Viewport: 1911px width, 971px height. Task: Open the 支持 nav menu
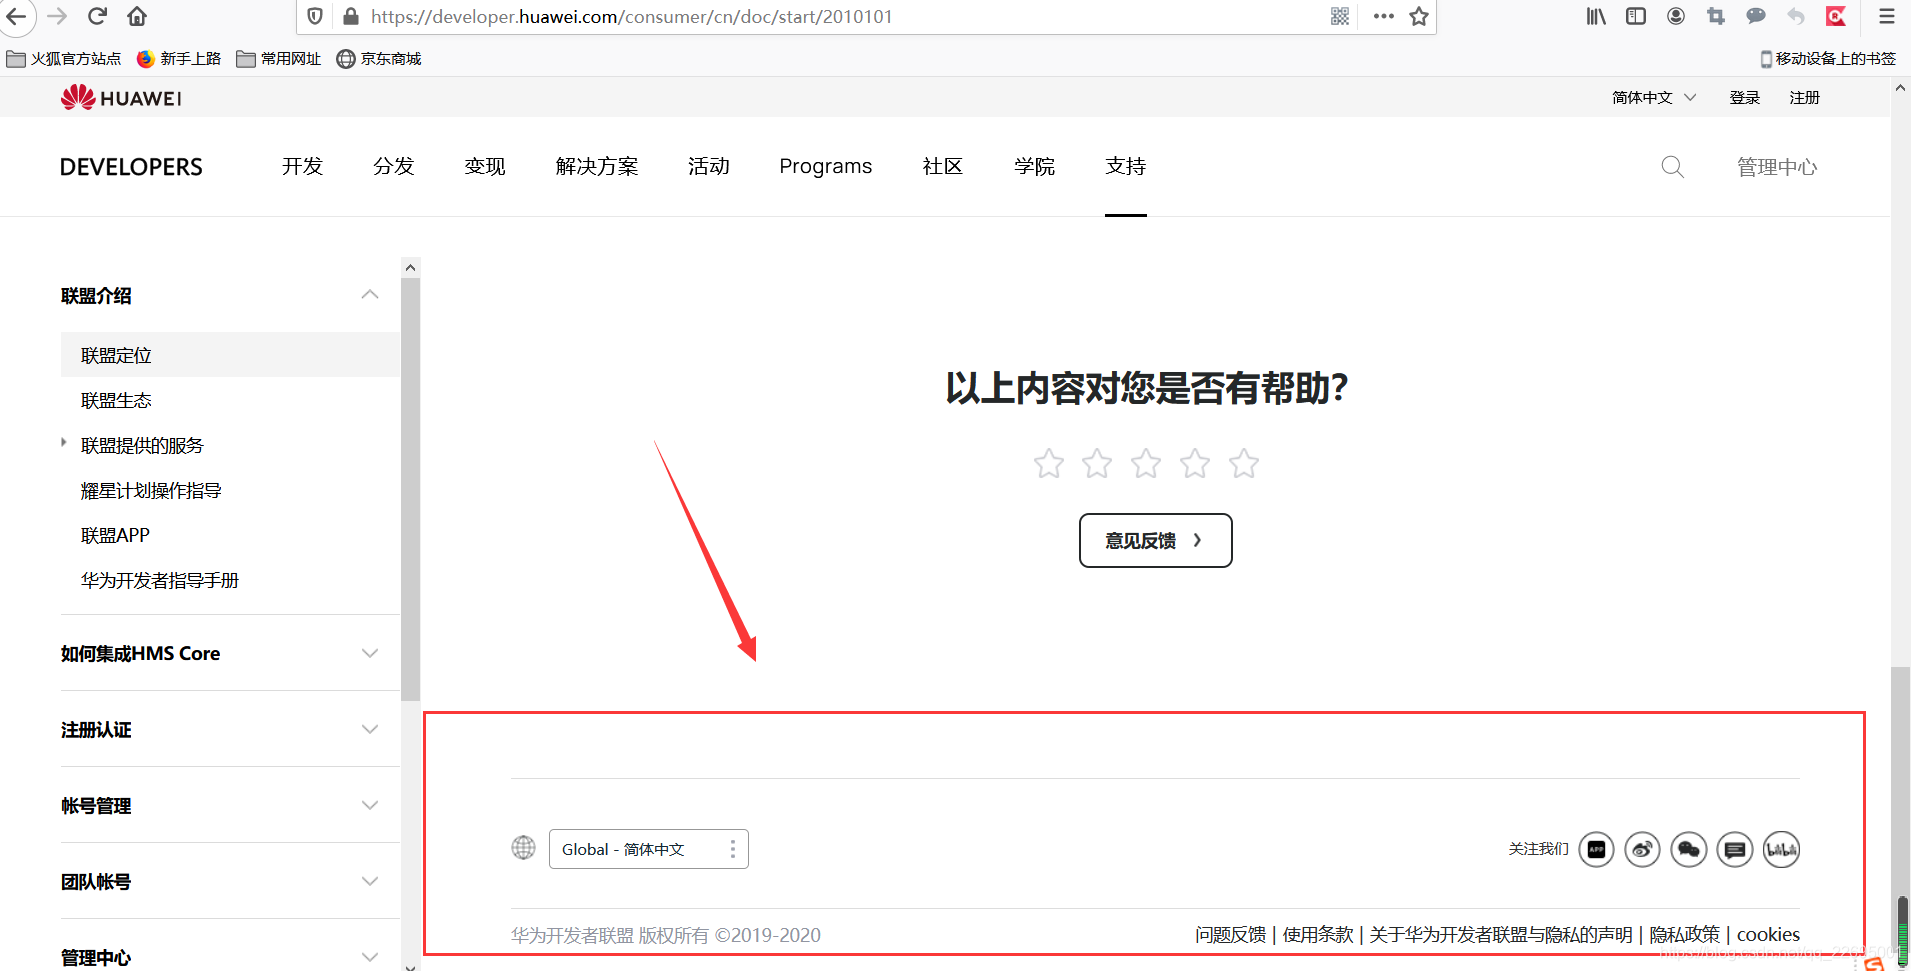coord(1126,166)
